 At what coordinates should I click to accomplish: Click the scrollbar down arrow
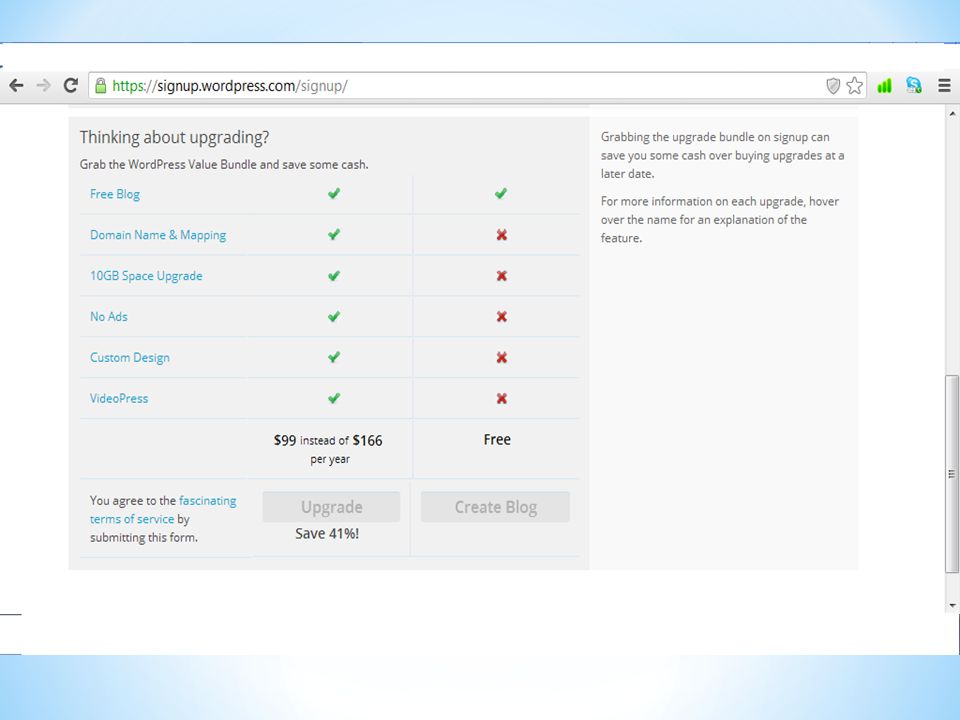coord(951,605)
